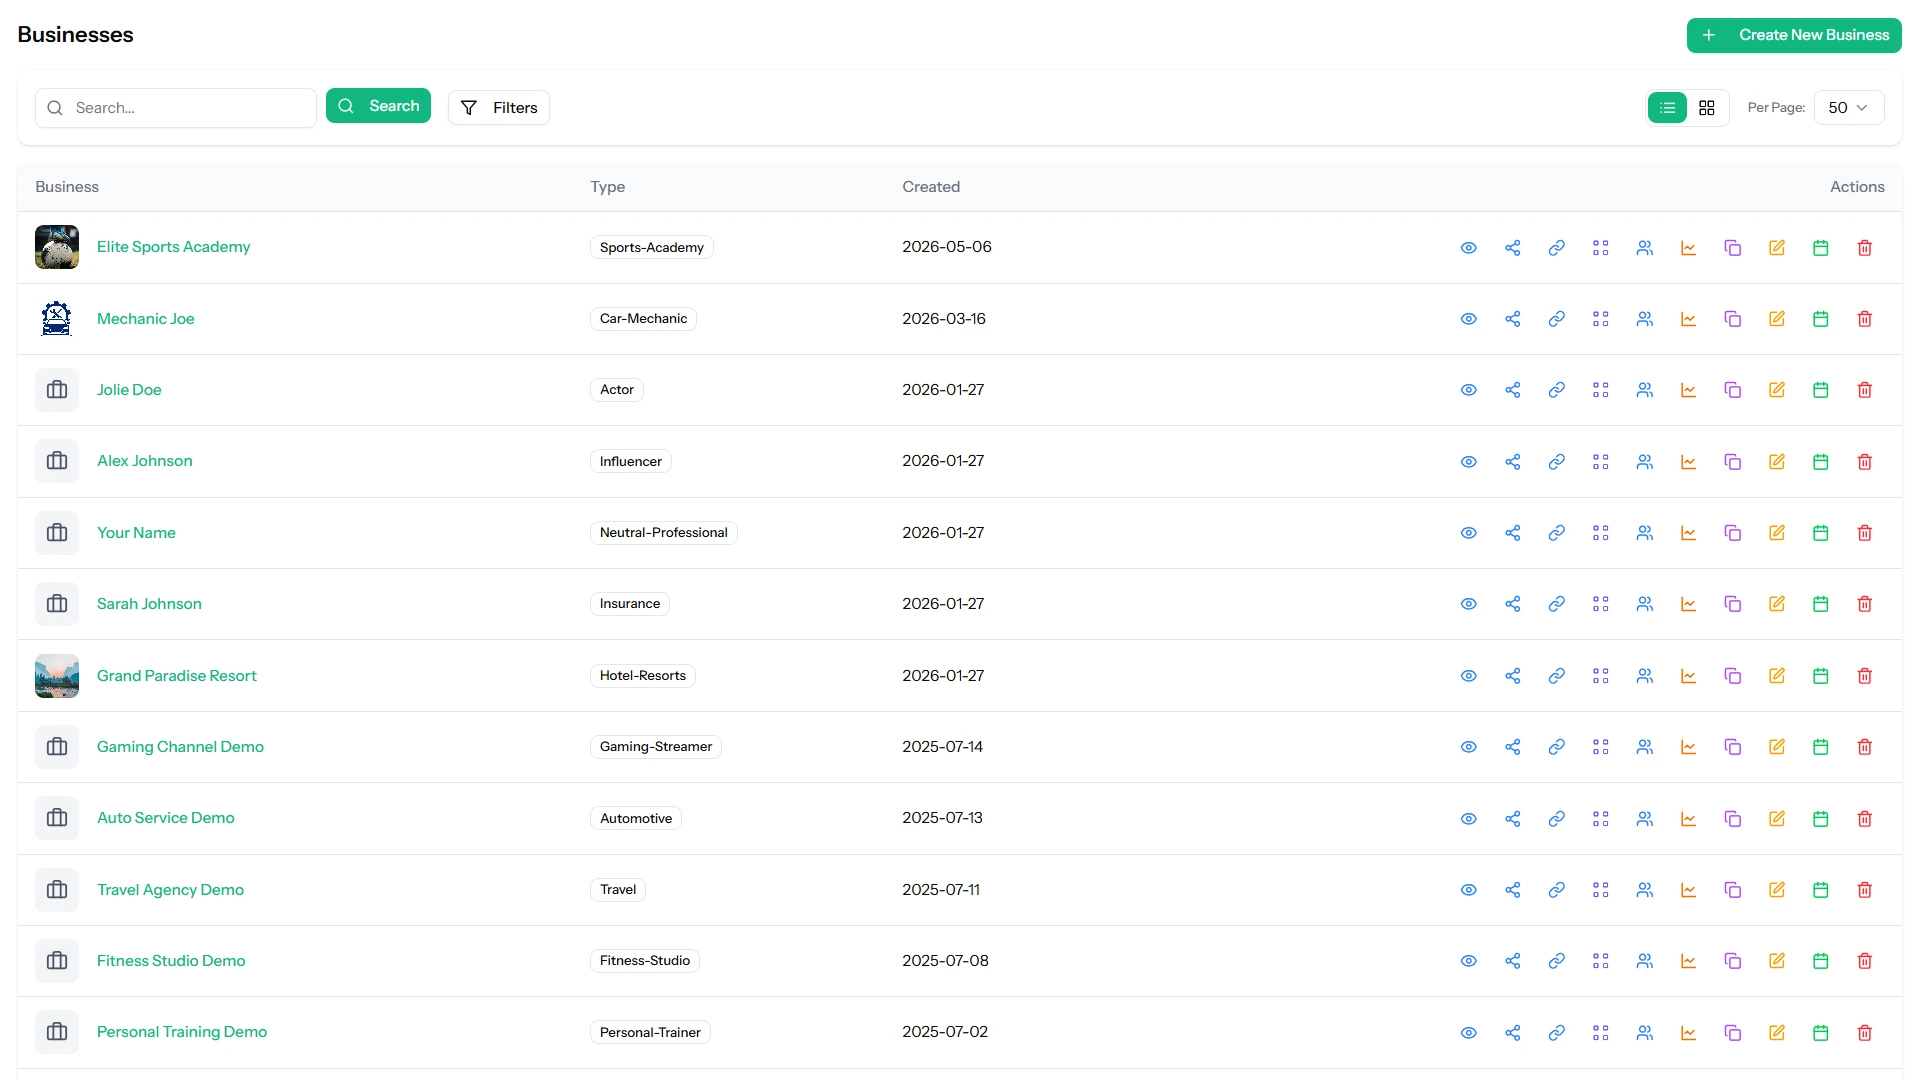Preview Gaming Channel Demo using eye icon
The image size is (1920, 1080).
tap(1468, 747)
